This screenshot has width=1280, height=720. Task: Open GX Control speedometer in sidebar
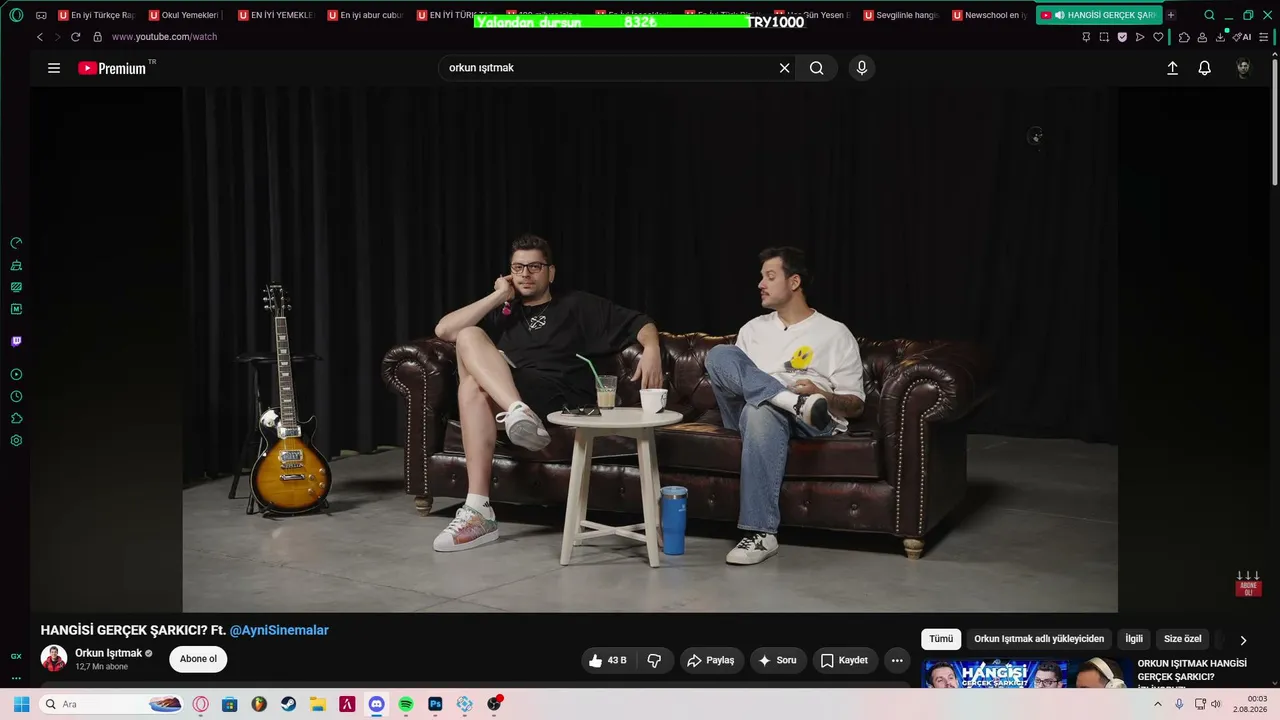[x=16, y=243]
